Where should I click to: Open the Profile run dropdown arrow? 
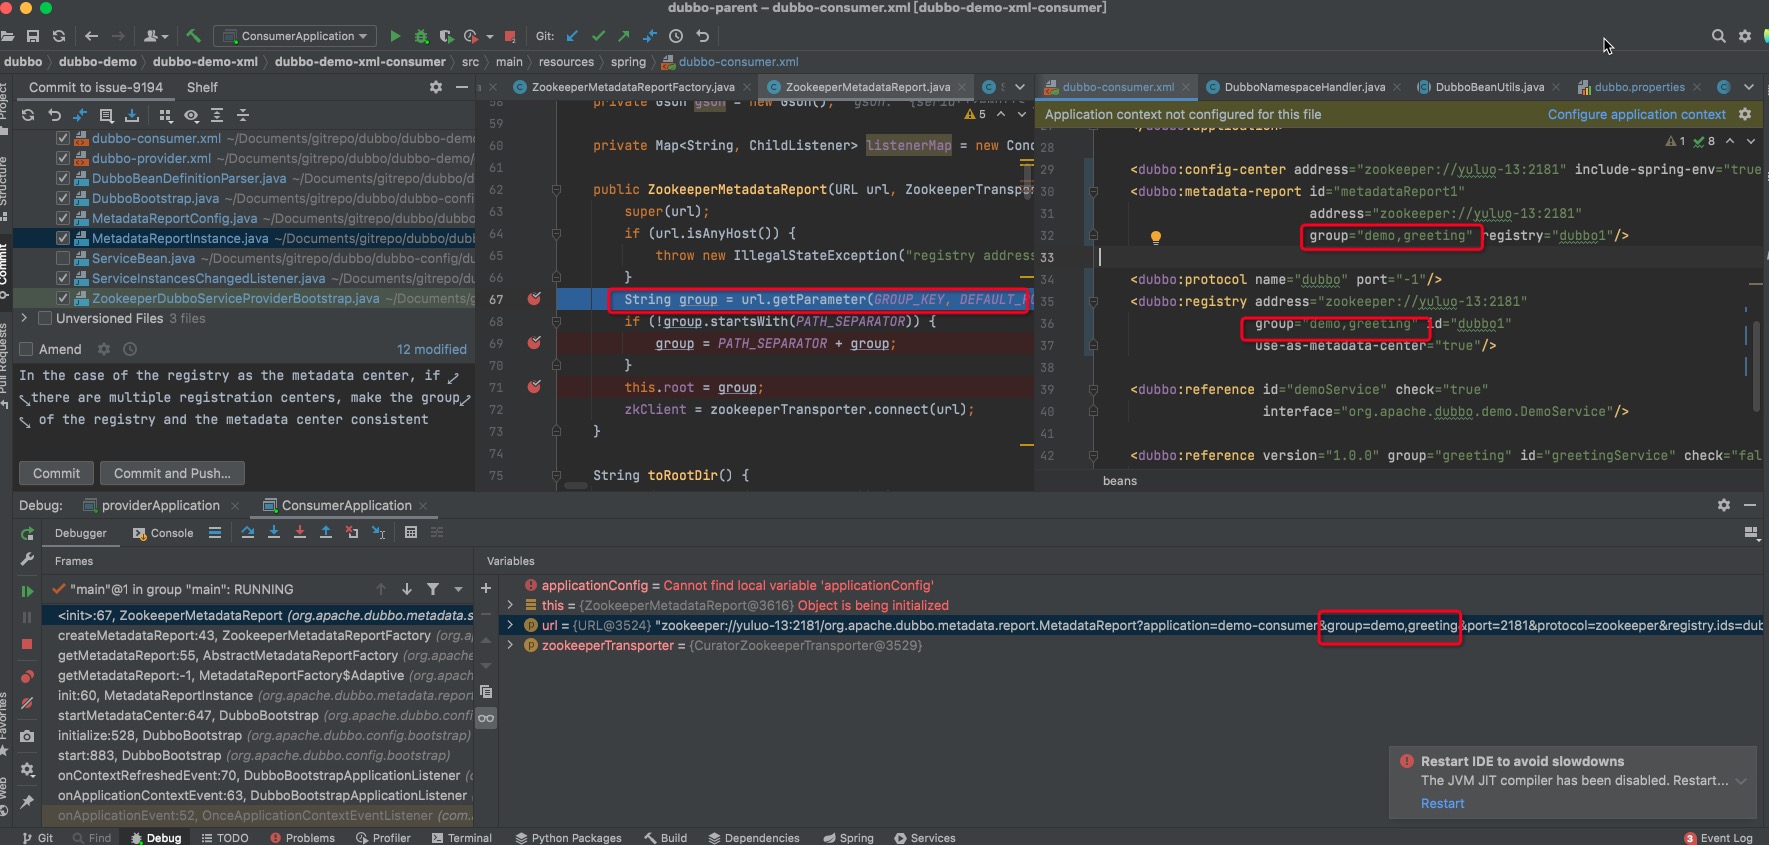490,37
